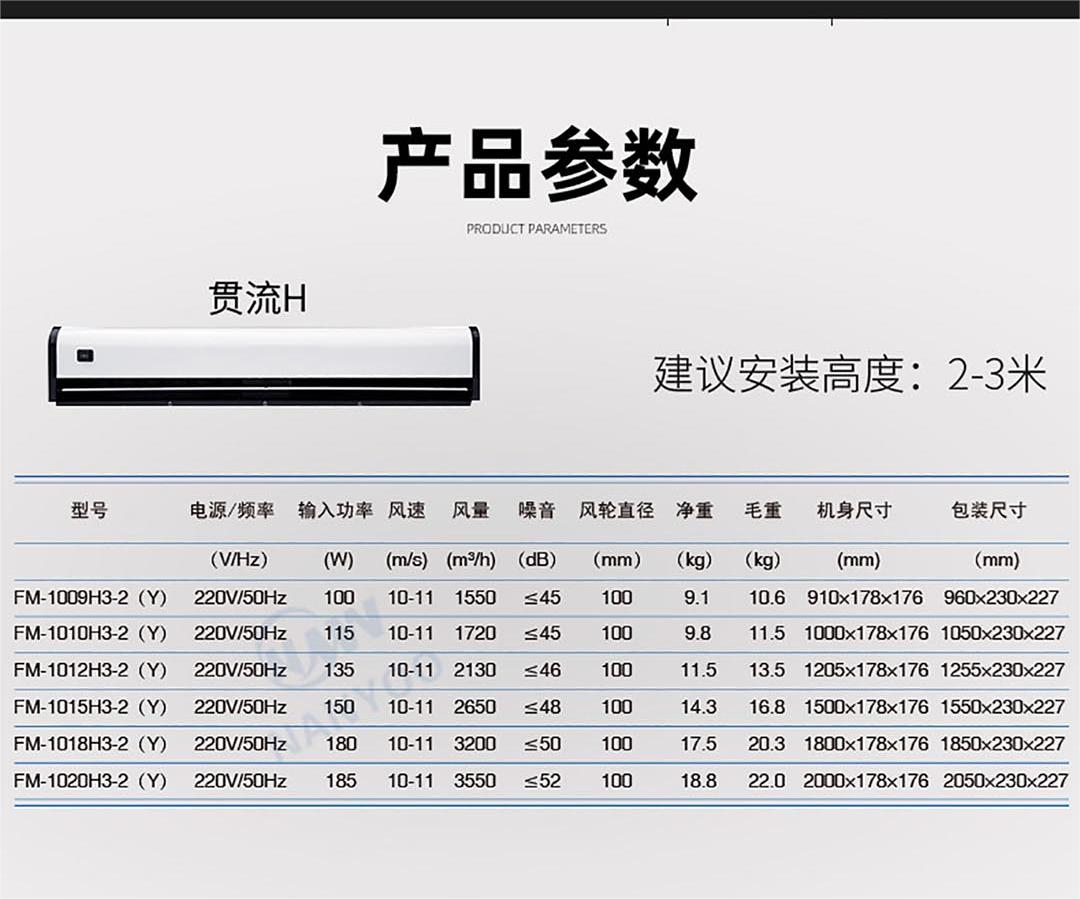
Task: Click the small display panel on the air curtain
Action: 87,354
